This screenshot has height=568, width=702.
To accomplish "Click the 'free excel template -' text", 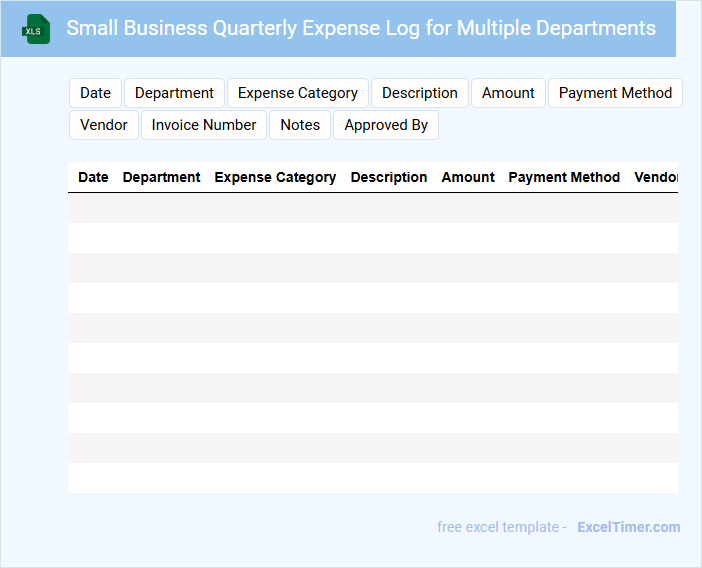I will pyautogui.click(x=502, y=527).
